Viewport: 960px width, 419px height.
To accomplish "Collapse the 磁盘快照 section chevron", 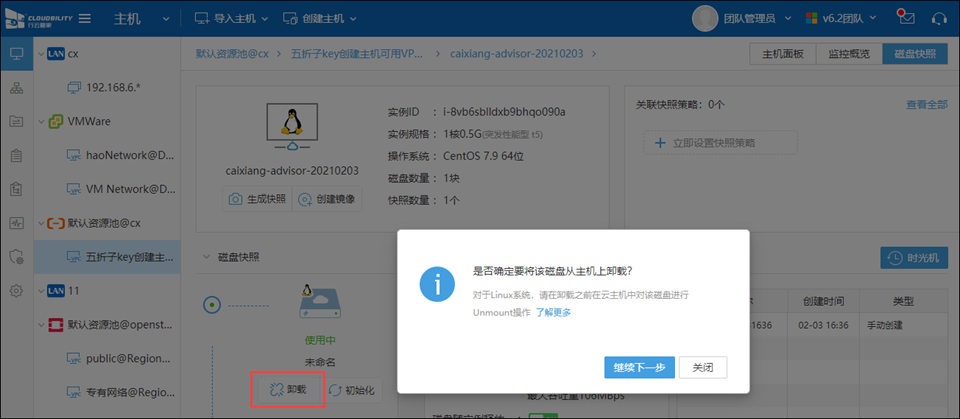I will (205, 257).
